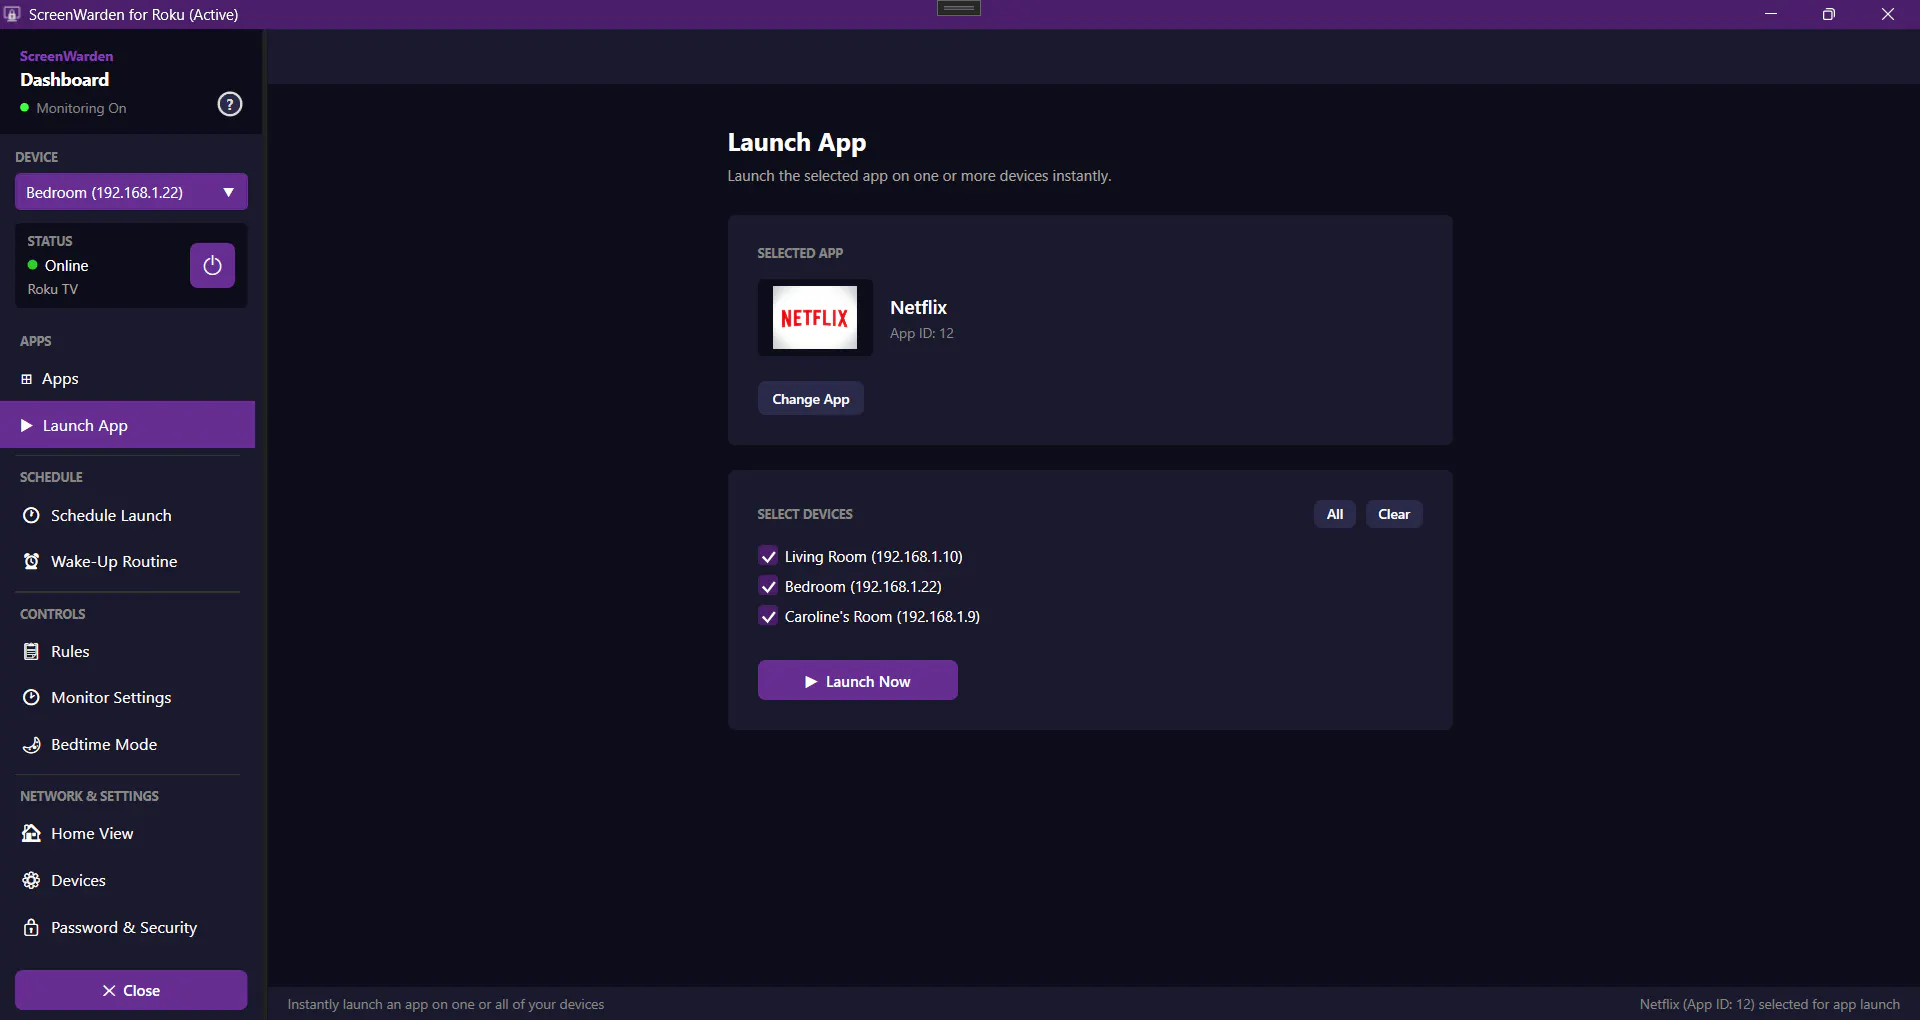Minimize the ScreenWarden window
This screenshot has width=1920, height=1020.
point(1771,14)
